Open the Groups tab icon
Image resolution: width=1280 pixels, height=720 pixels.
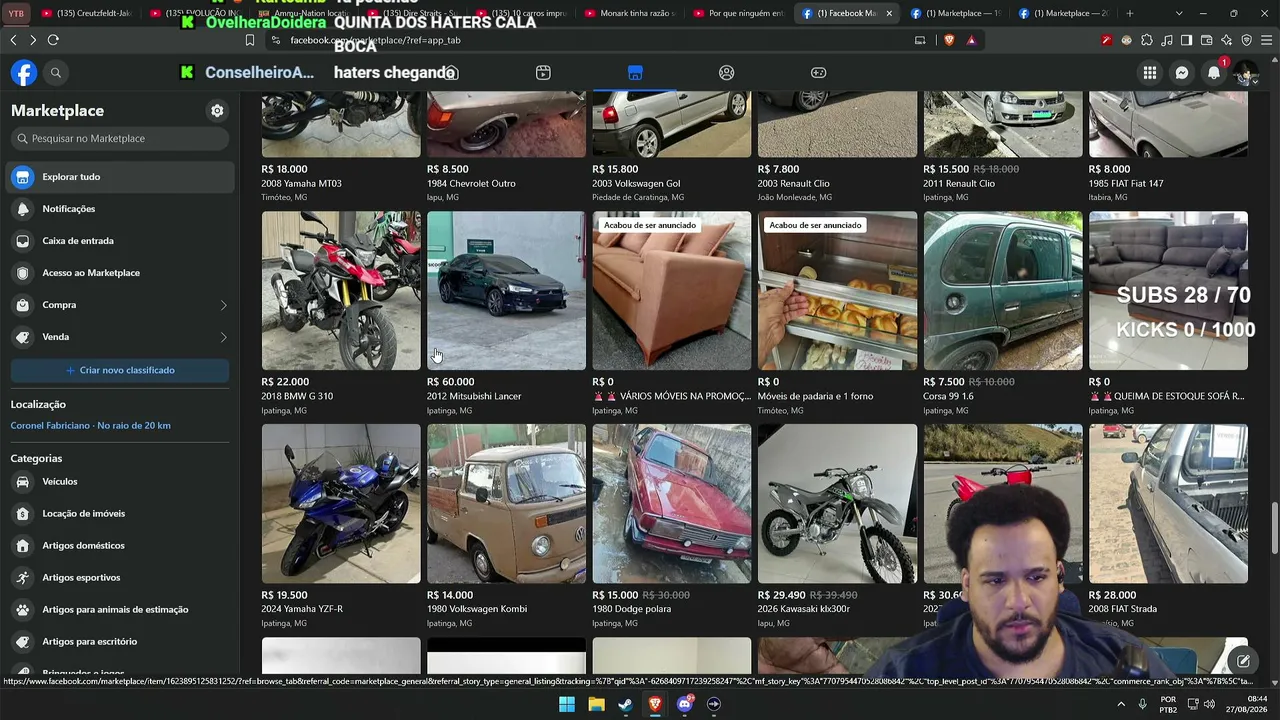point(727,73)
